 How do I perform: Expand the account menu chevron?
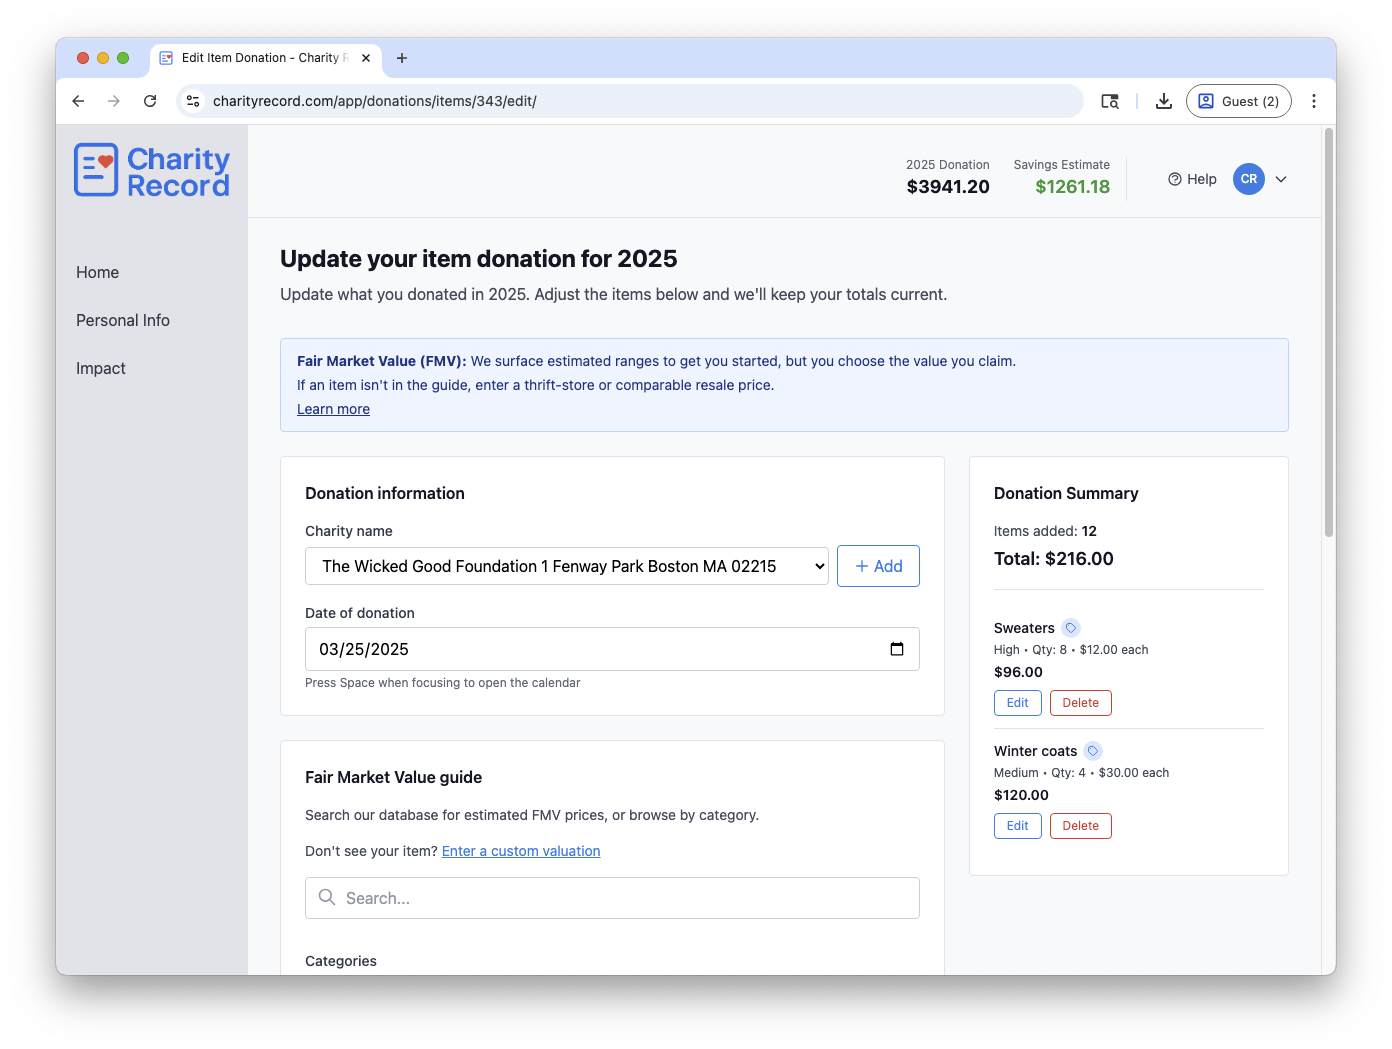1281,179
